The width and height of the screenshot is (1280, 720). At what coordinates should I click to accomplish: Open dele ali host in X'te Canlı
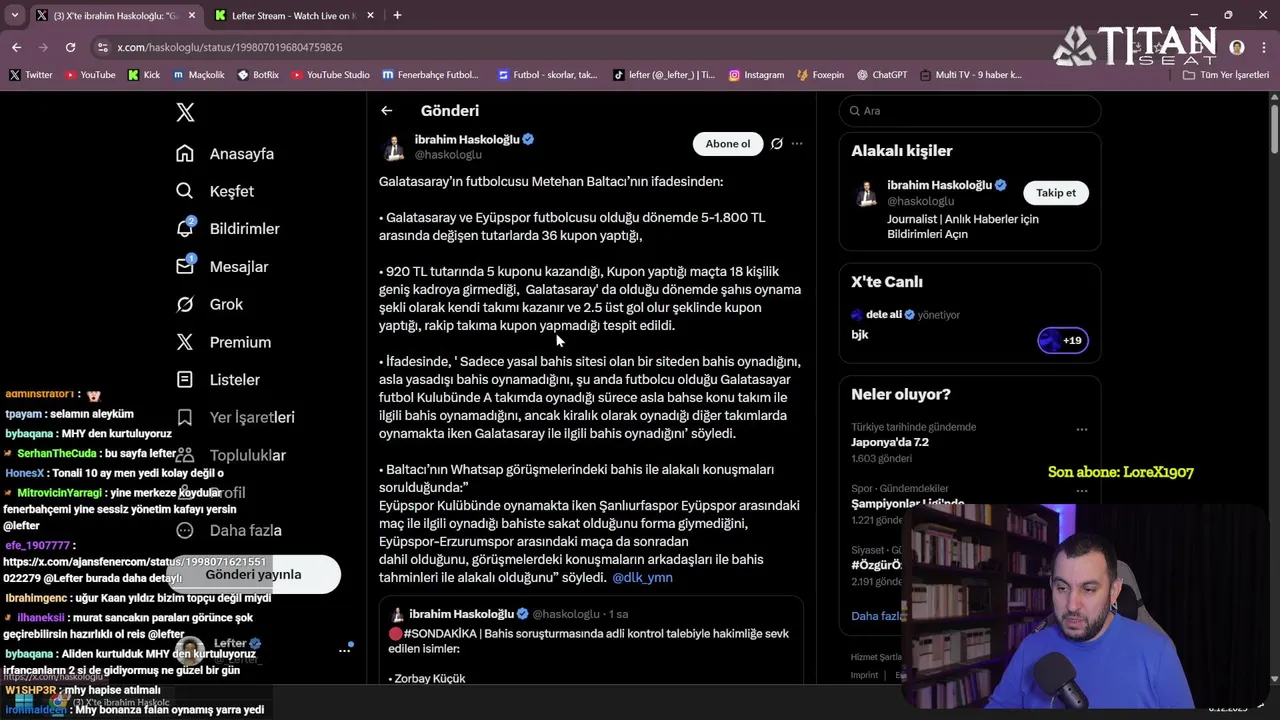(x=883, y=315)
